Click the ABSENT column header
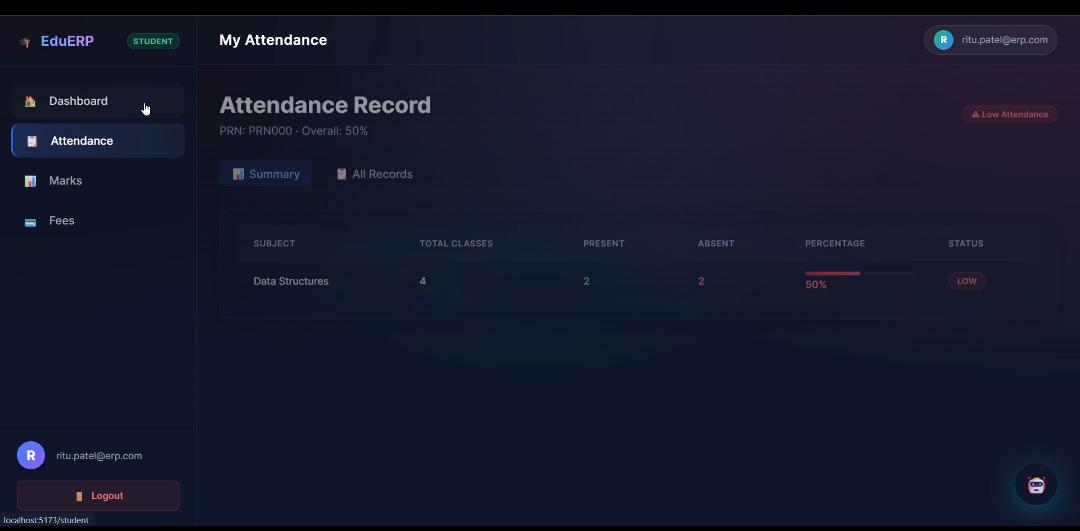This screenshot has height=531, width=1080. click(716, 244)
